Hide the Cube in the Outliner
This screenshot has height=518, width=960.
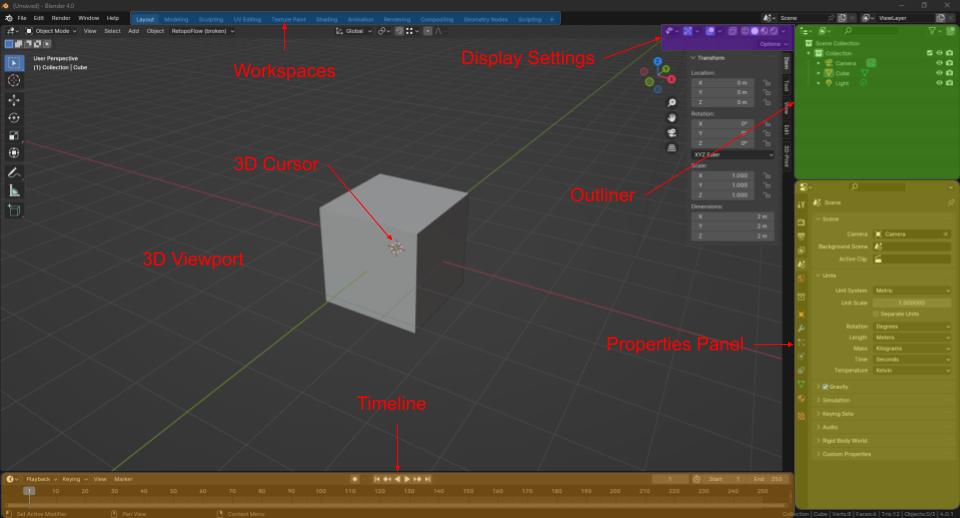click(939, 73)
